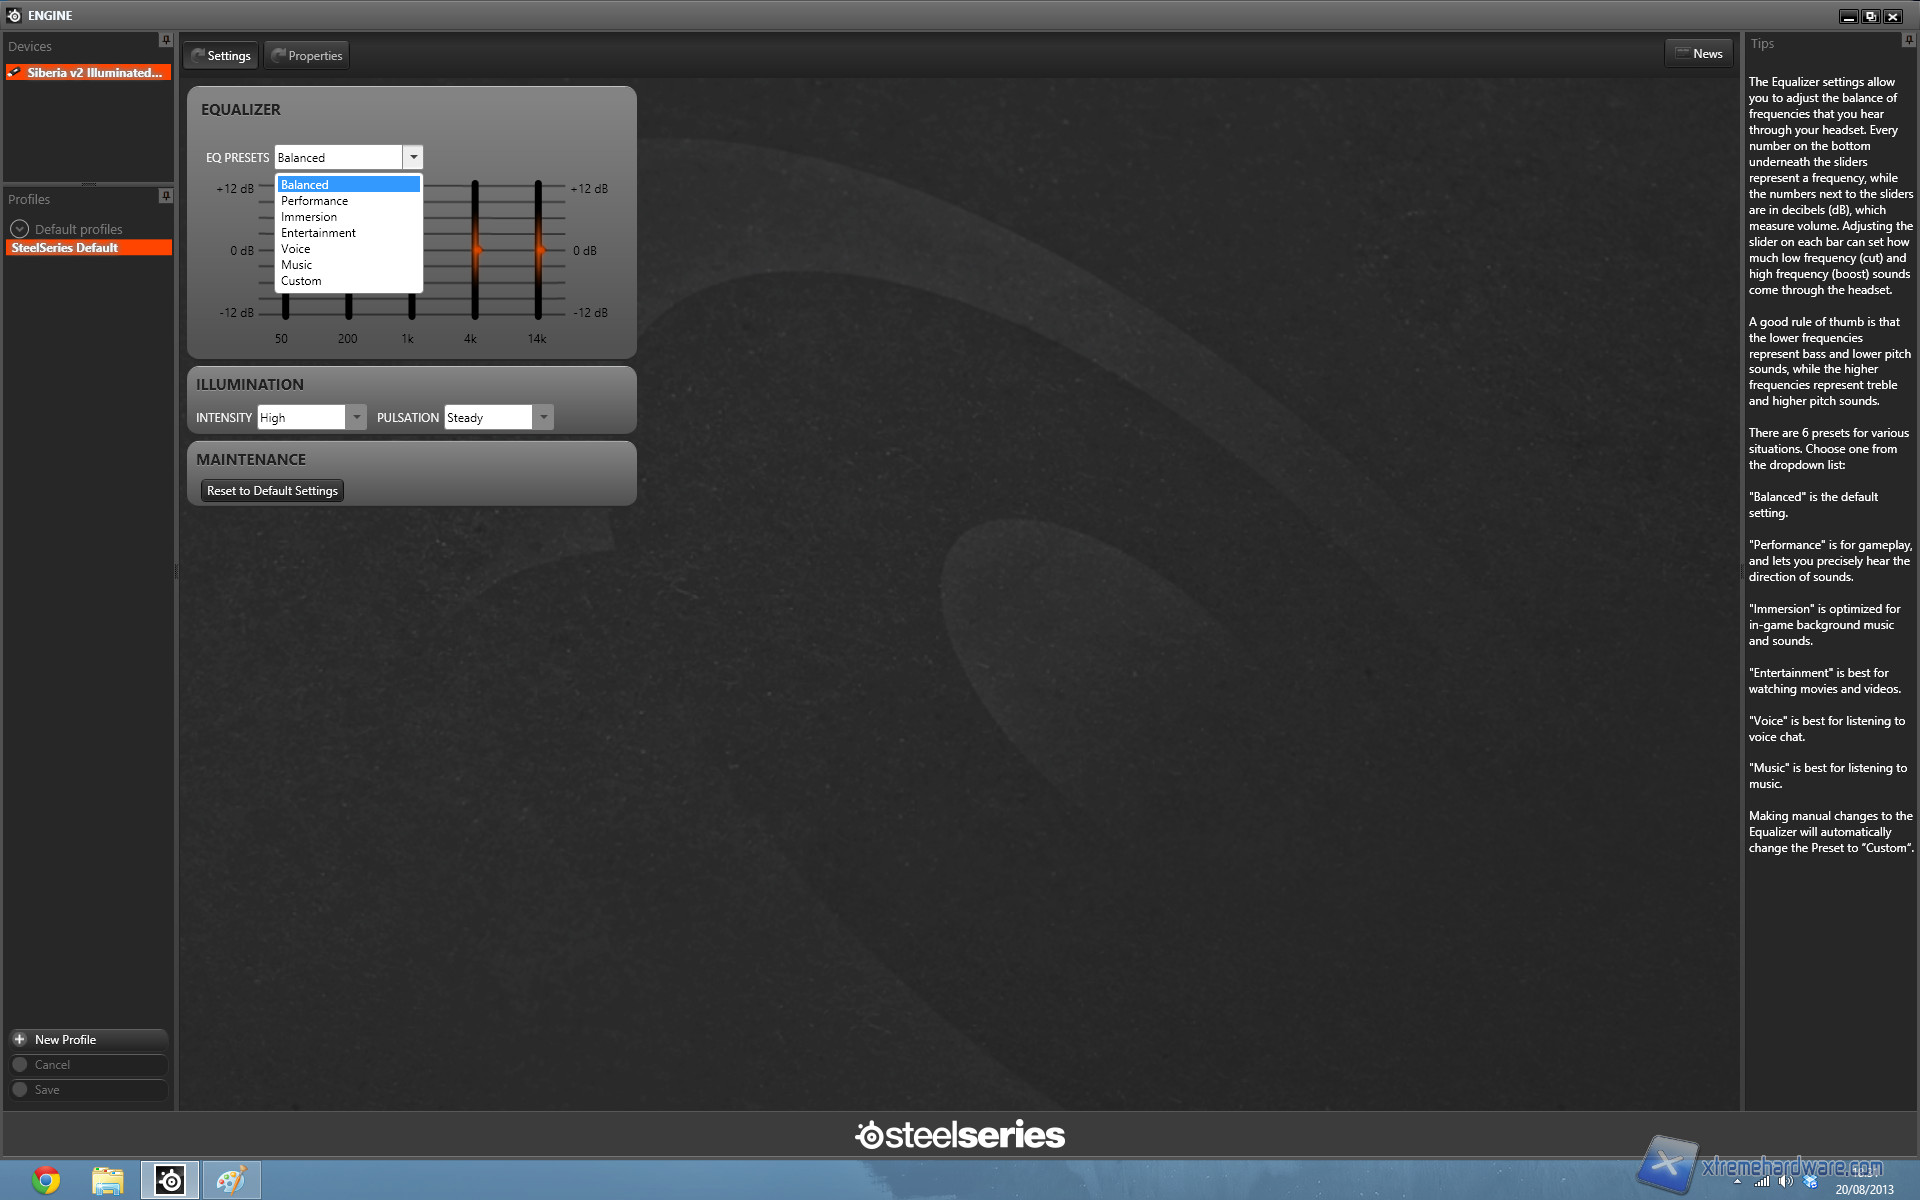Click Chrome icon in taskbar
Screen dimensions: 1920x1200
pyautogui.click(x=46, y=1180)
